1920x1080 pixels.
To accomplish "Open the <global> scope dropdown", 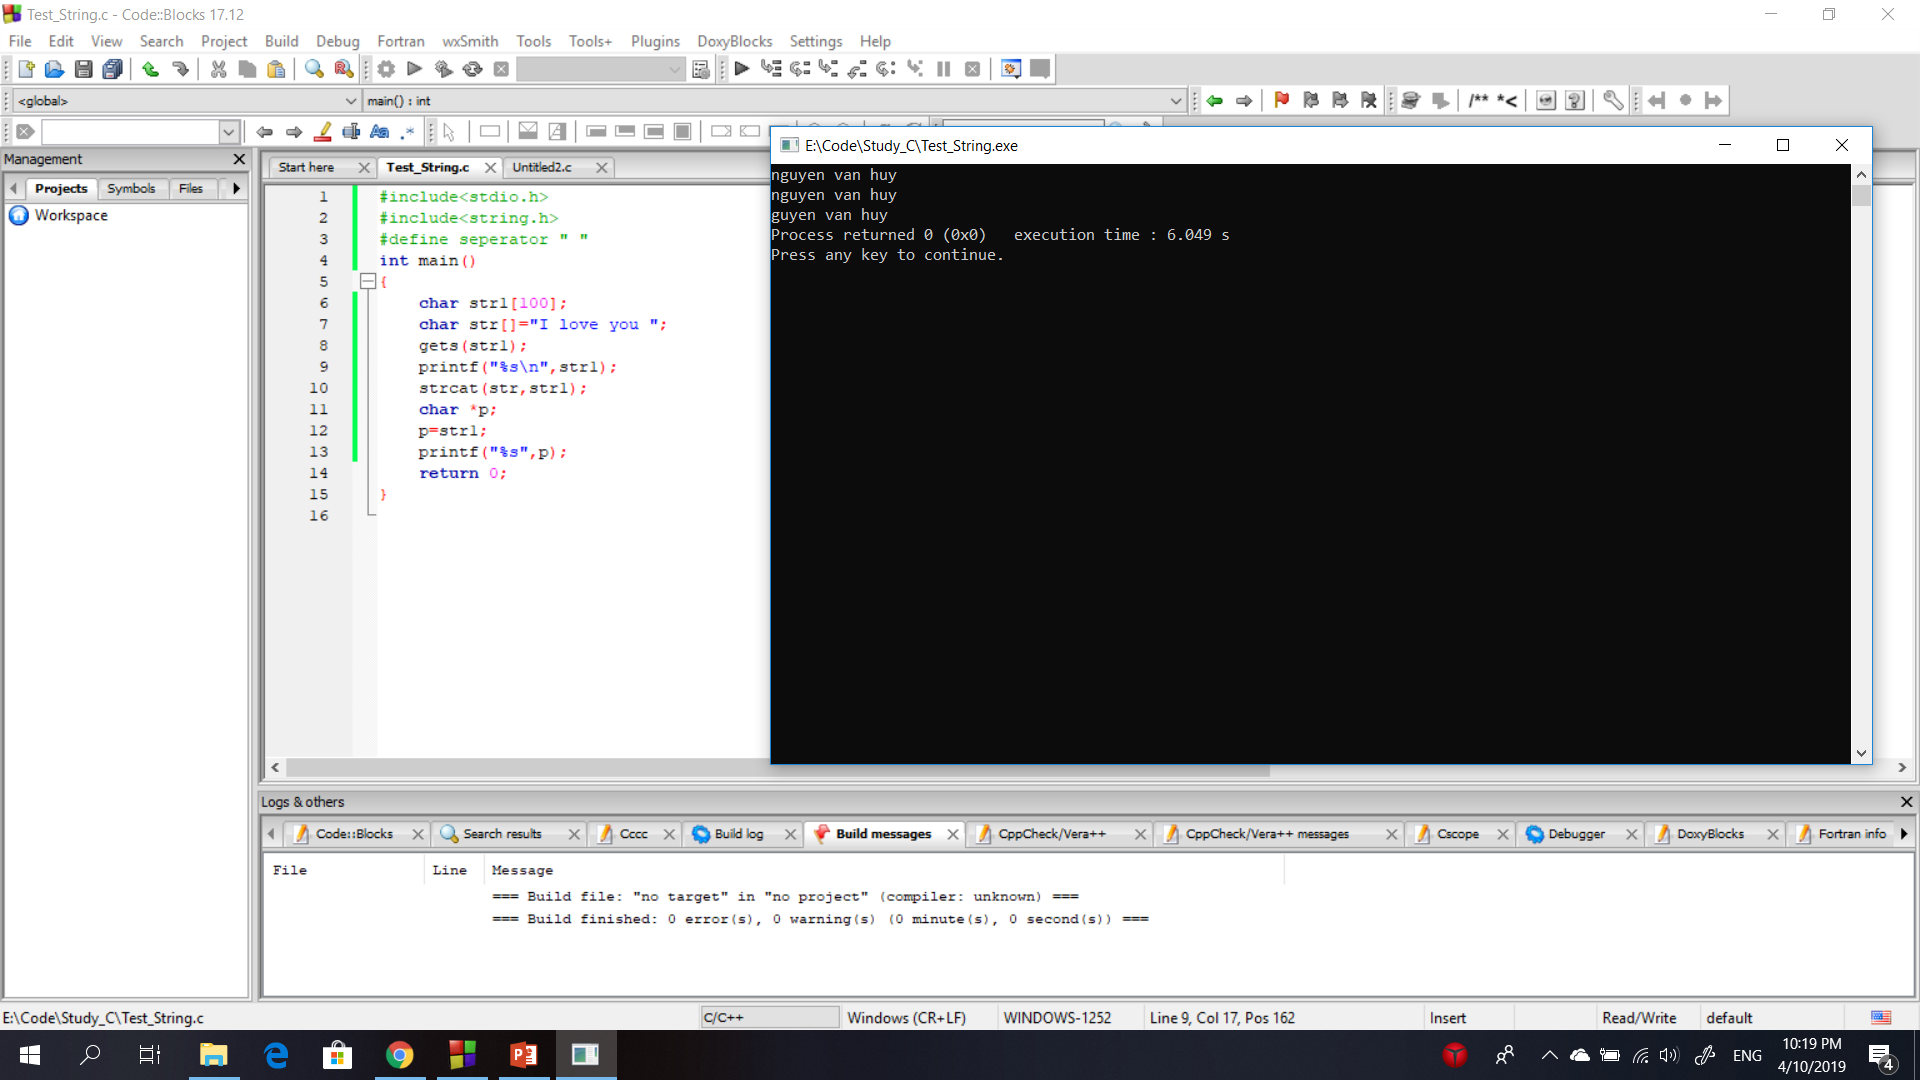I will tap(350, 101).
